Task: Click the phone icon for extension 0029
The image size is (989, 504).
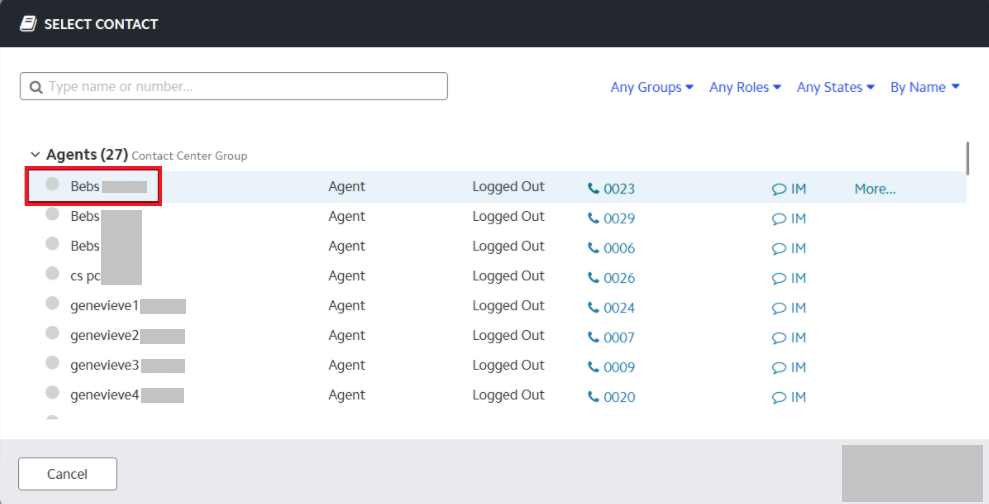Action: point(593,218)
